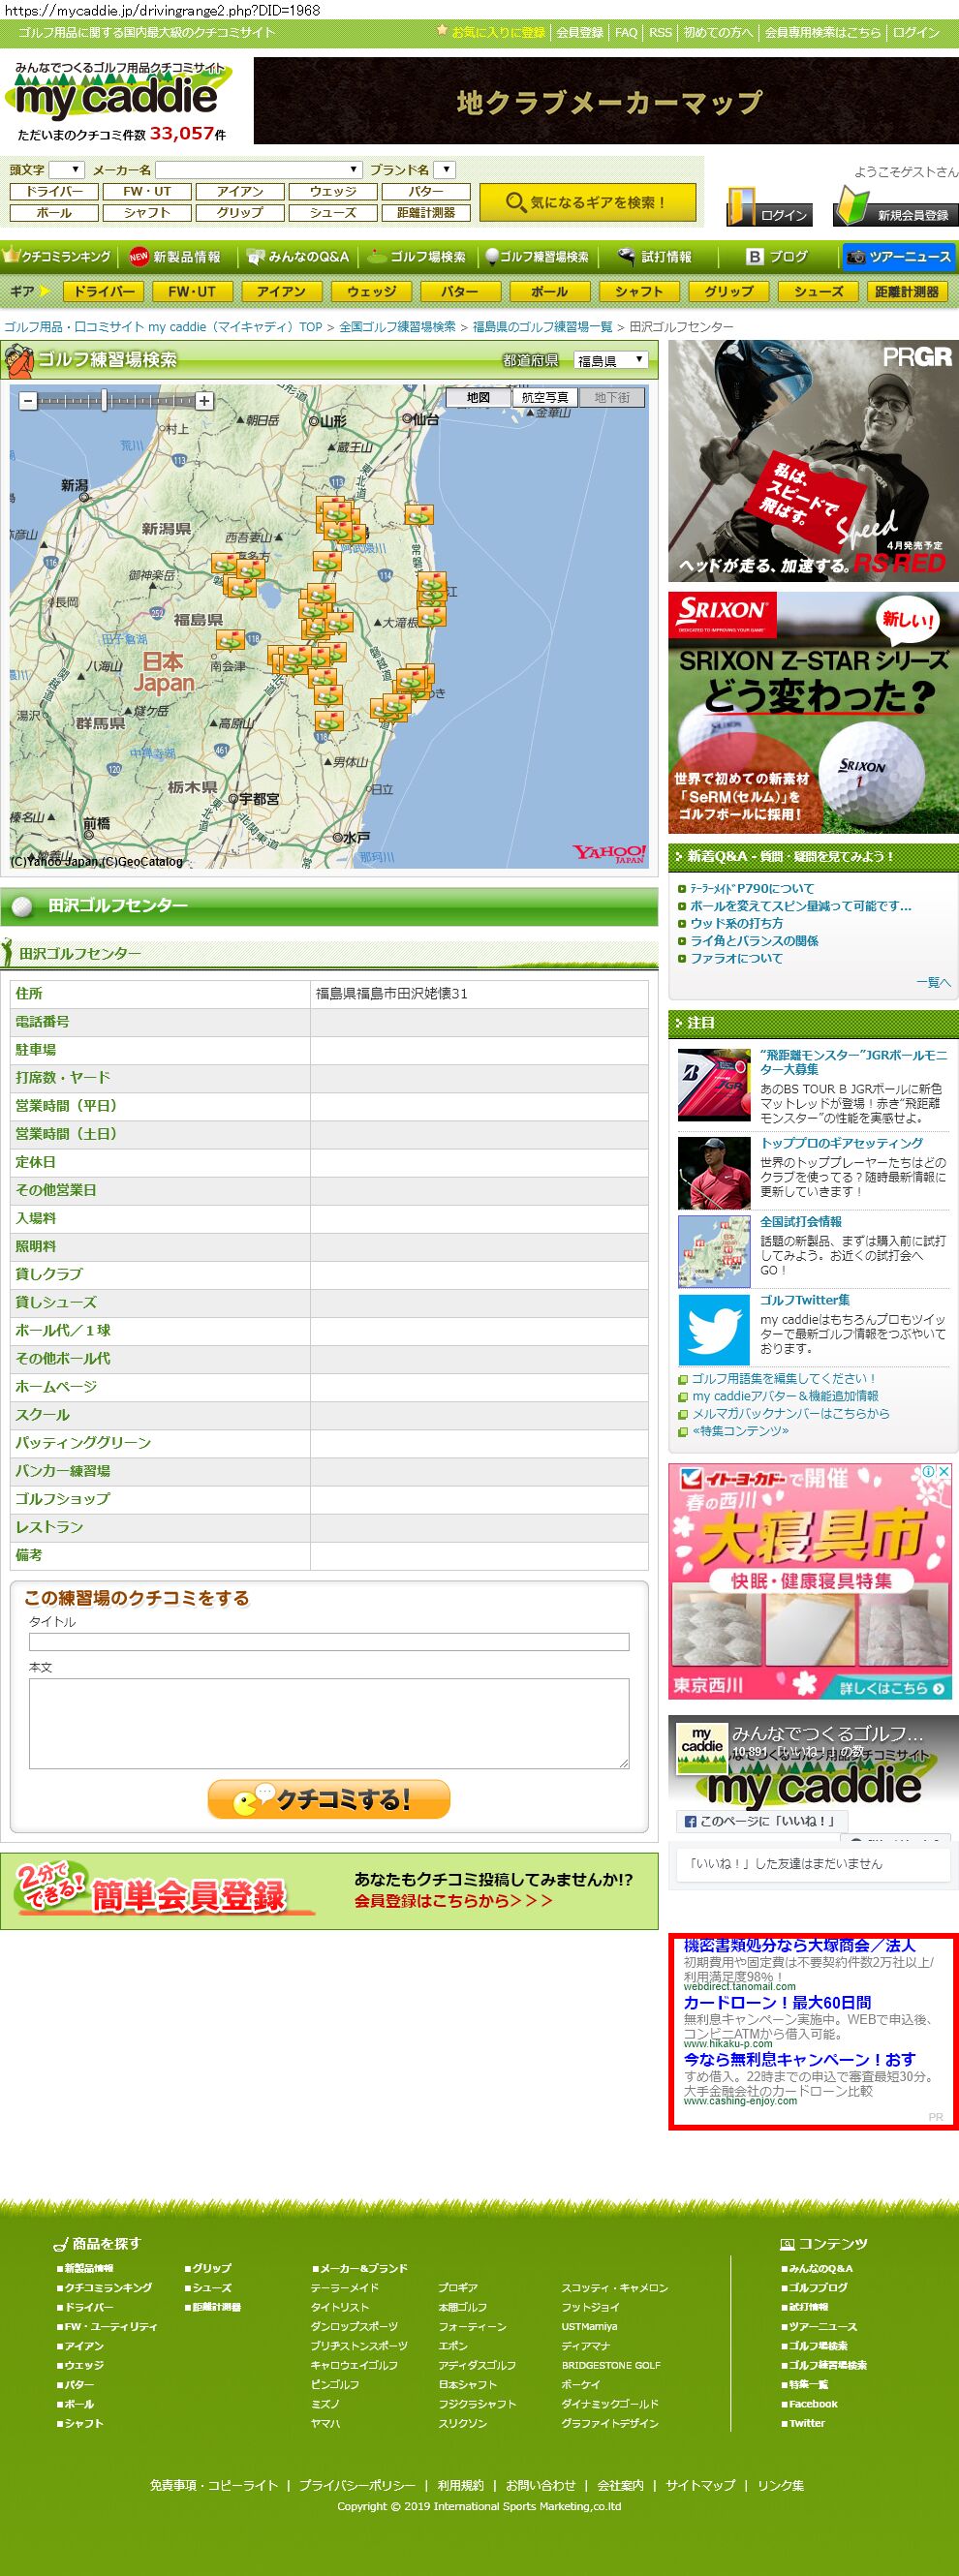Click the クチコミする! submit button

pos(329,1799)
